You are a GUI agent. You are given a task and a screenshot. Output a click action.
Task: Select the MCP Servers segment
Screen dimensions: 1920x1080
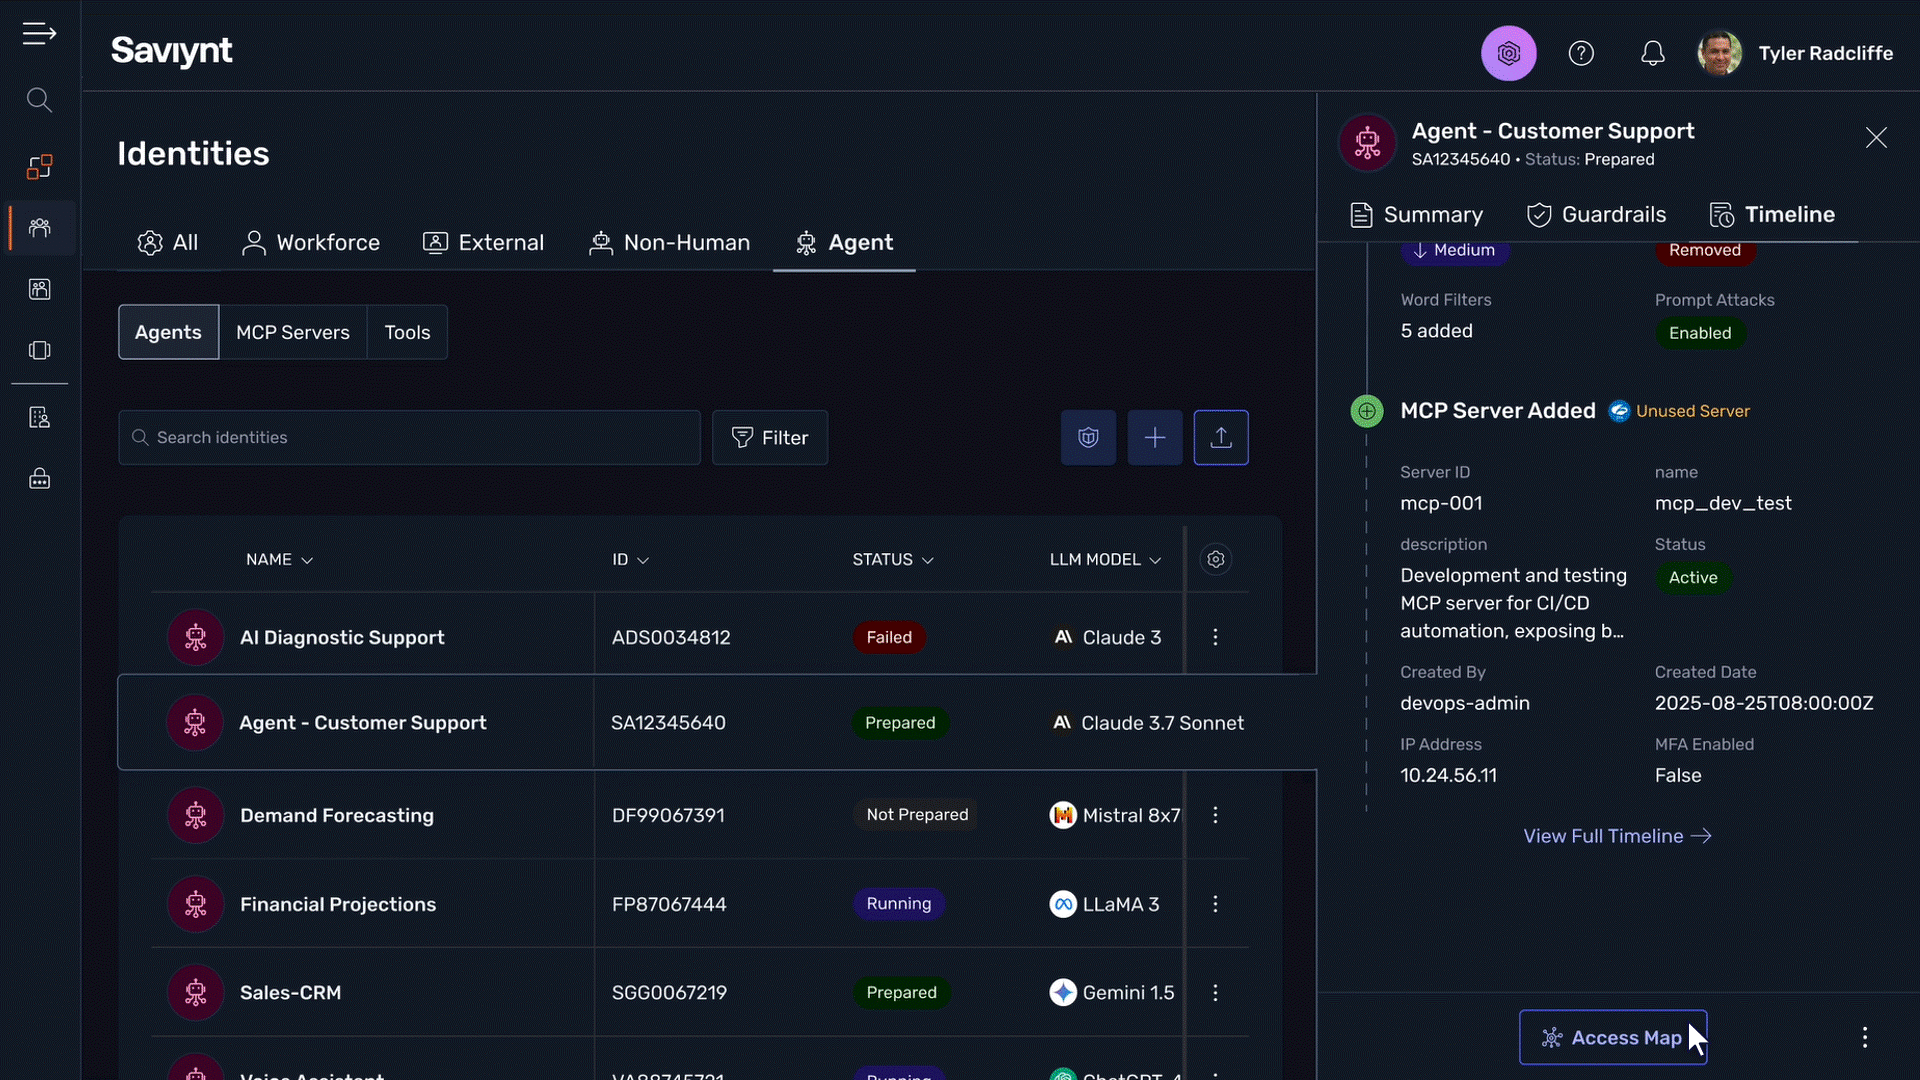point(292,332)
